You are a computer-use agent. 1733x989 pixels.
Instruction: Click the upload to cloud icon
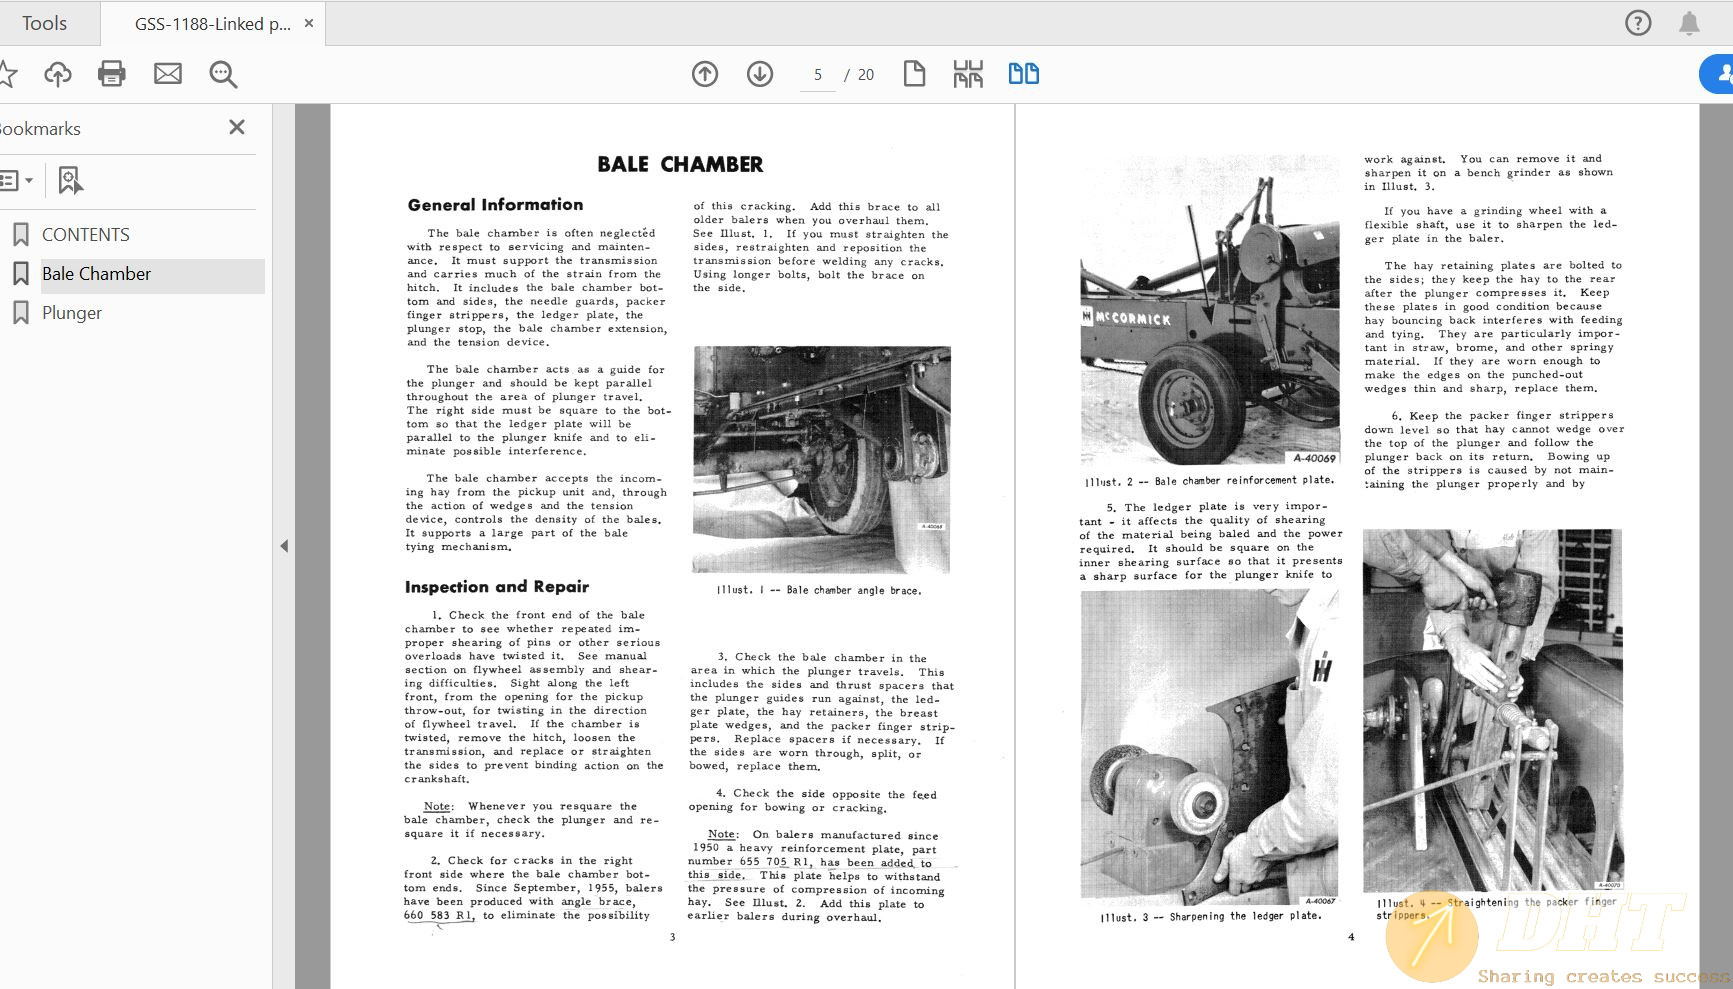(x=58, y=74)
